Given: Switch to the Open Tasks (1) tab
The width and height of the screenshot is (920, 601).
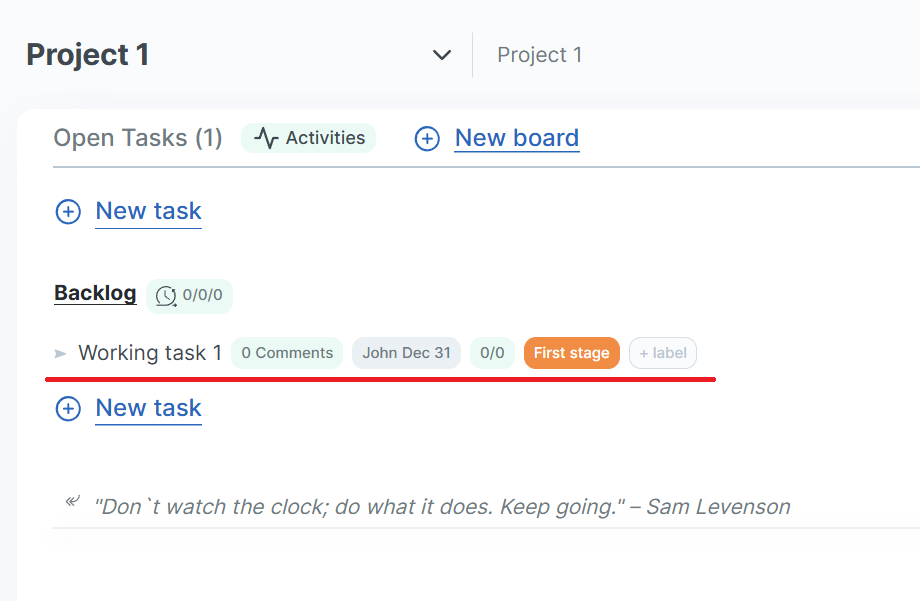Looking at the screenshot, I should [x=137, y=138].
